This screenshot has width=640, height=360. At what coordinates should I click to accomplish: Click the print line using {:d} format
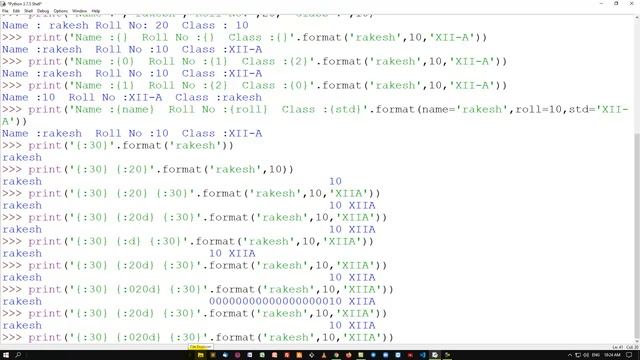point(188,242)
